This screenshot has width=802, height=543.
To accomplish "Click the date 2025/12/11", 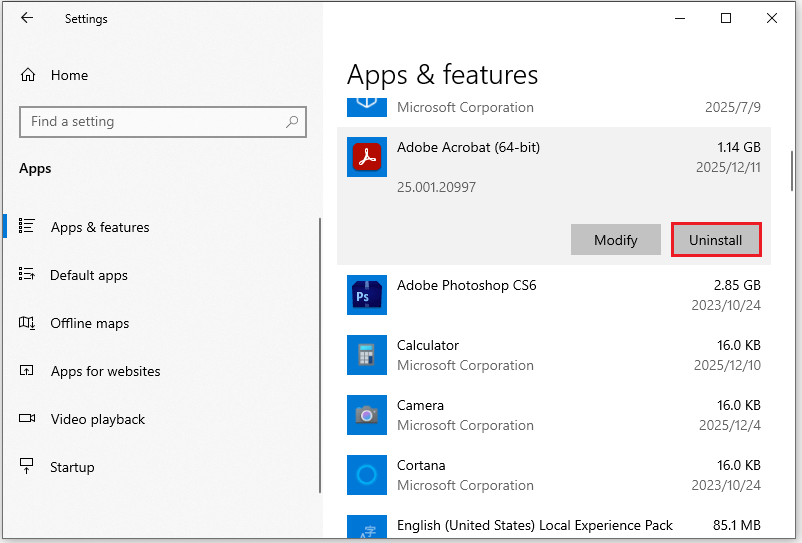I will [728, 167].
